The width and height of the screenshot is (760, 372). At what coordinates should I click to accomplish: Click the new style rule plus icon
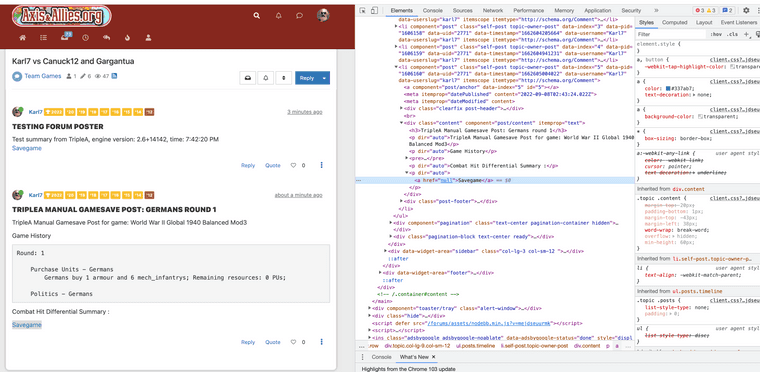pos(746,34)
